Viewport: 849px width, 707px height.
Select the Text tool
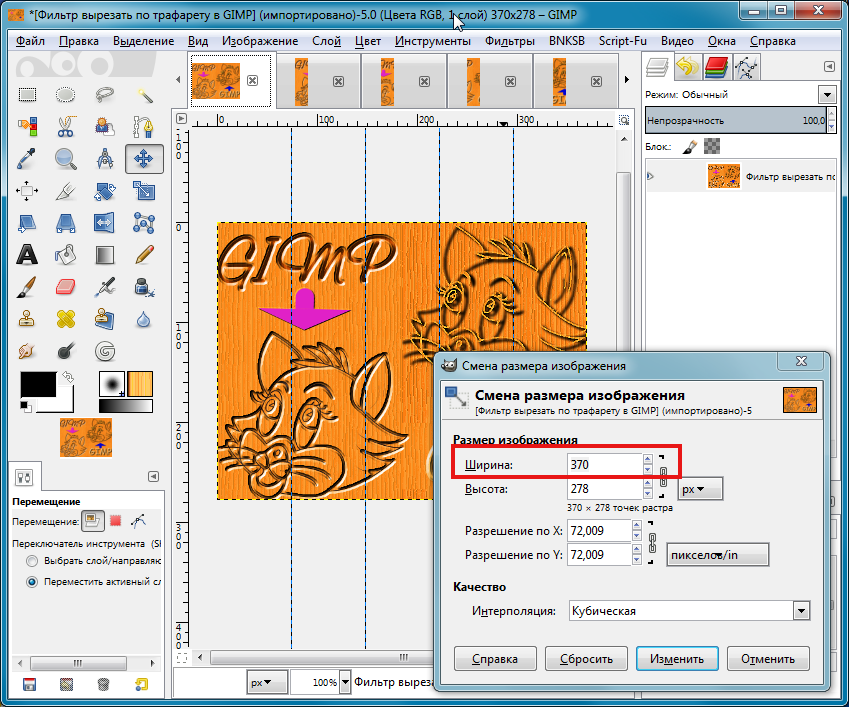coord(27,254)
